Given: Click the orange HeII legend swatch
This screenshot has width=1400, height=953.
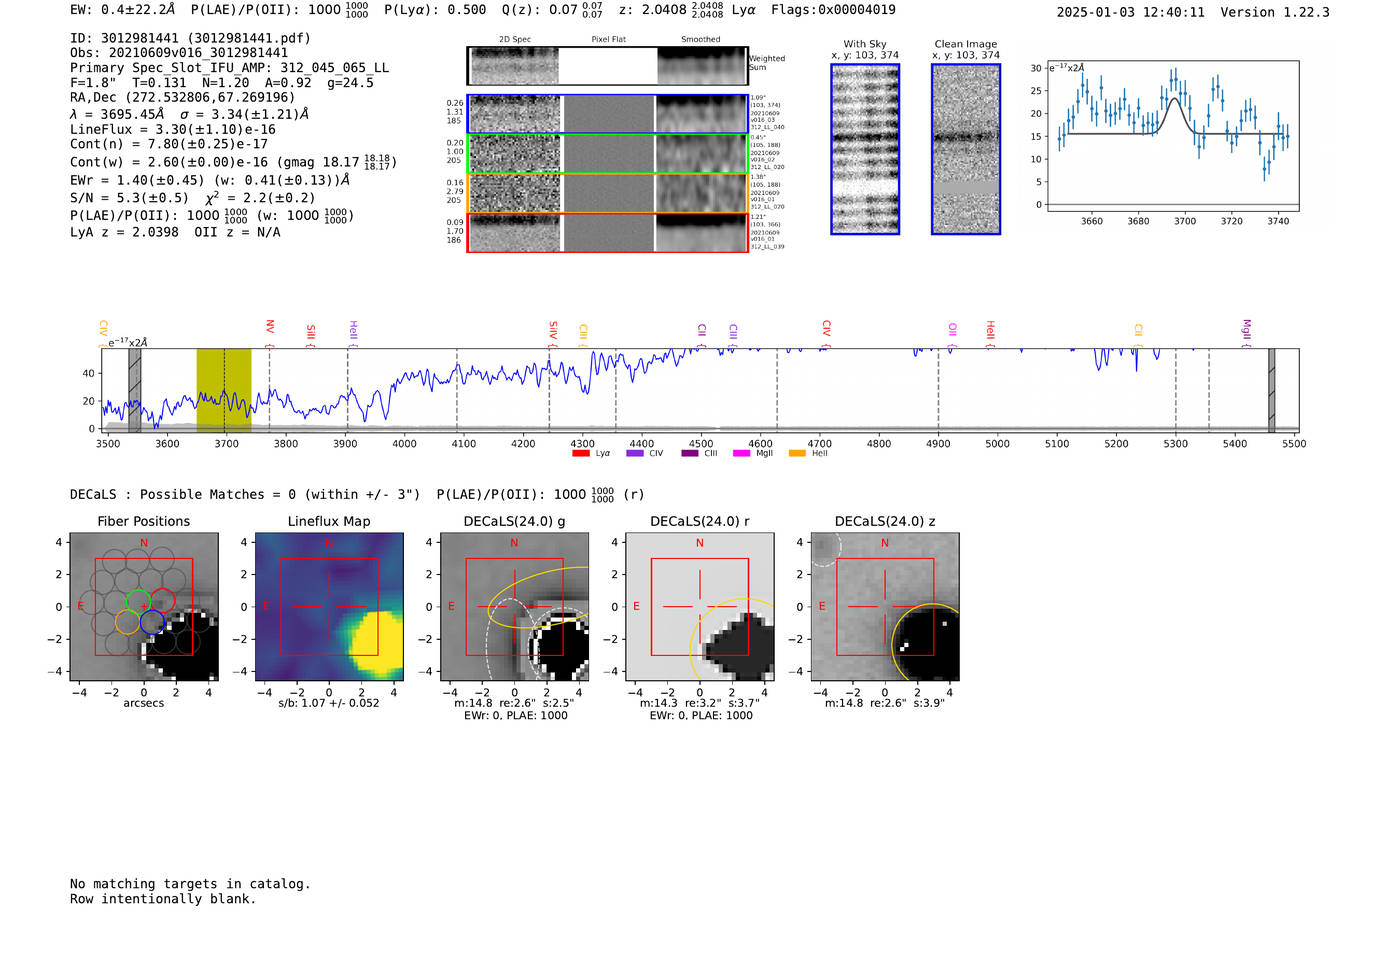Looking at the screenshot, I should point(798,454).
